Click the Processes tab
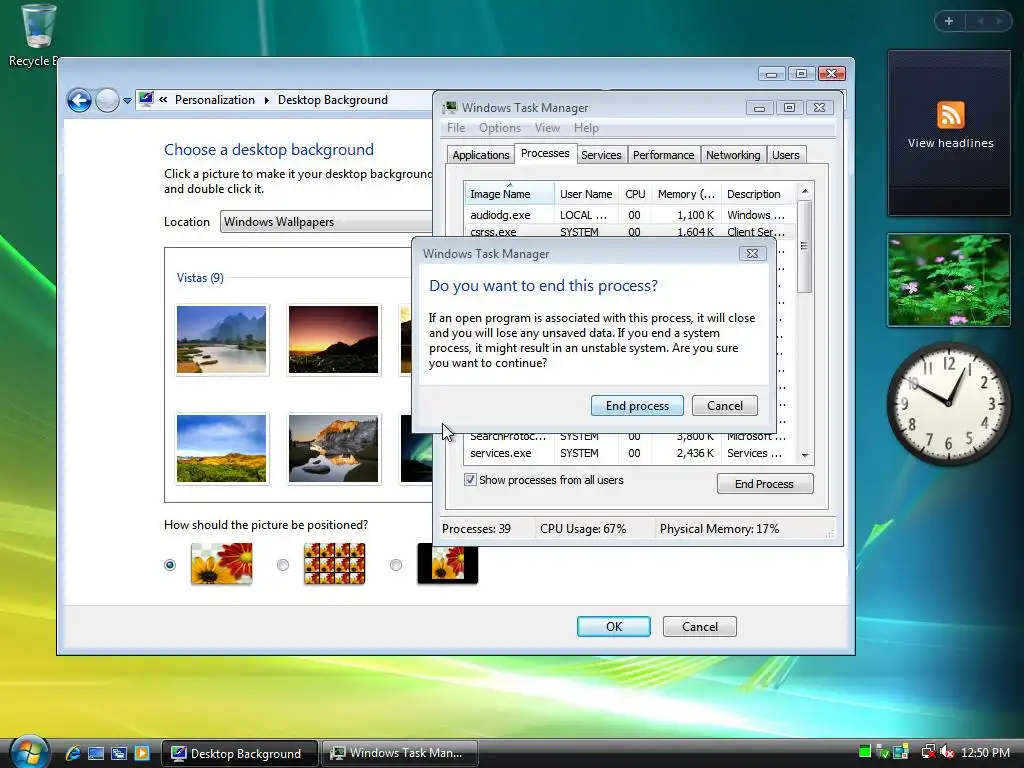Screen dimensions: 1024x768 545,153
